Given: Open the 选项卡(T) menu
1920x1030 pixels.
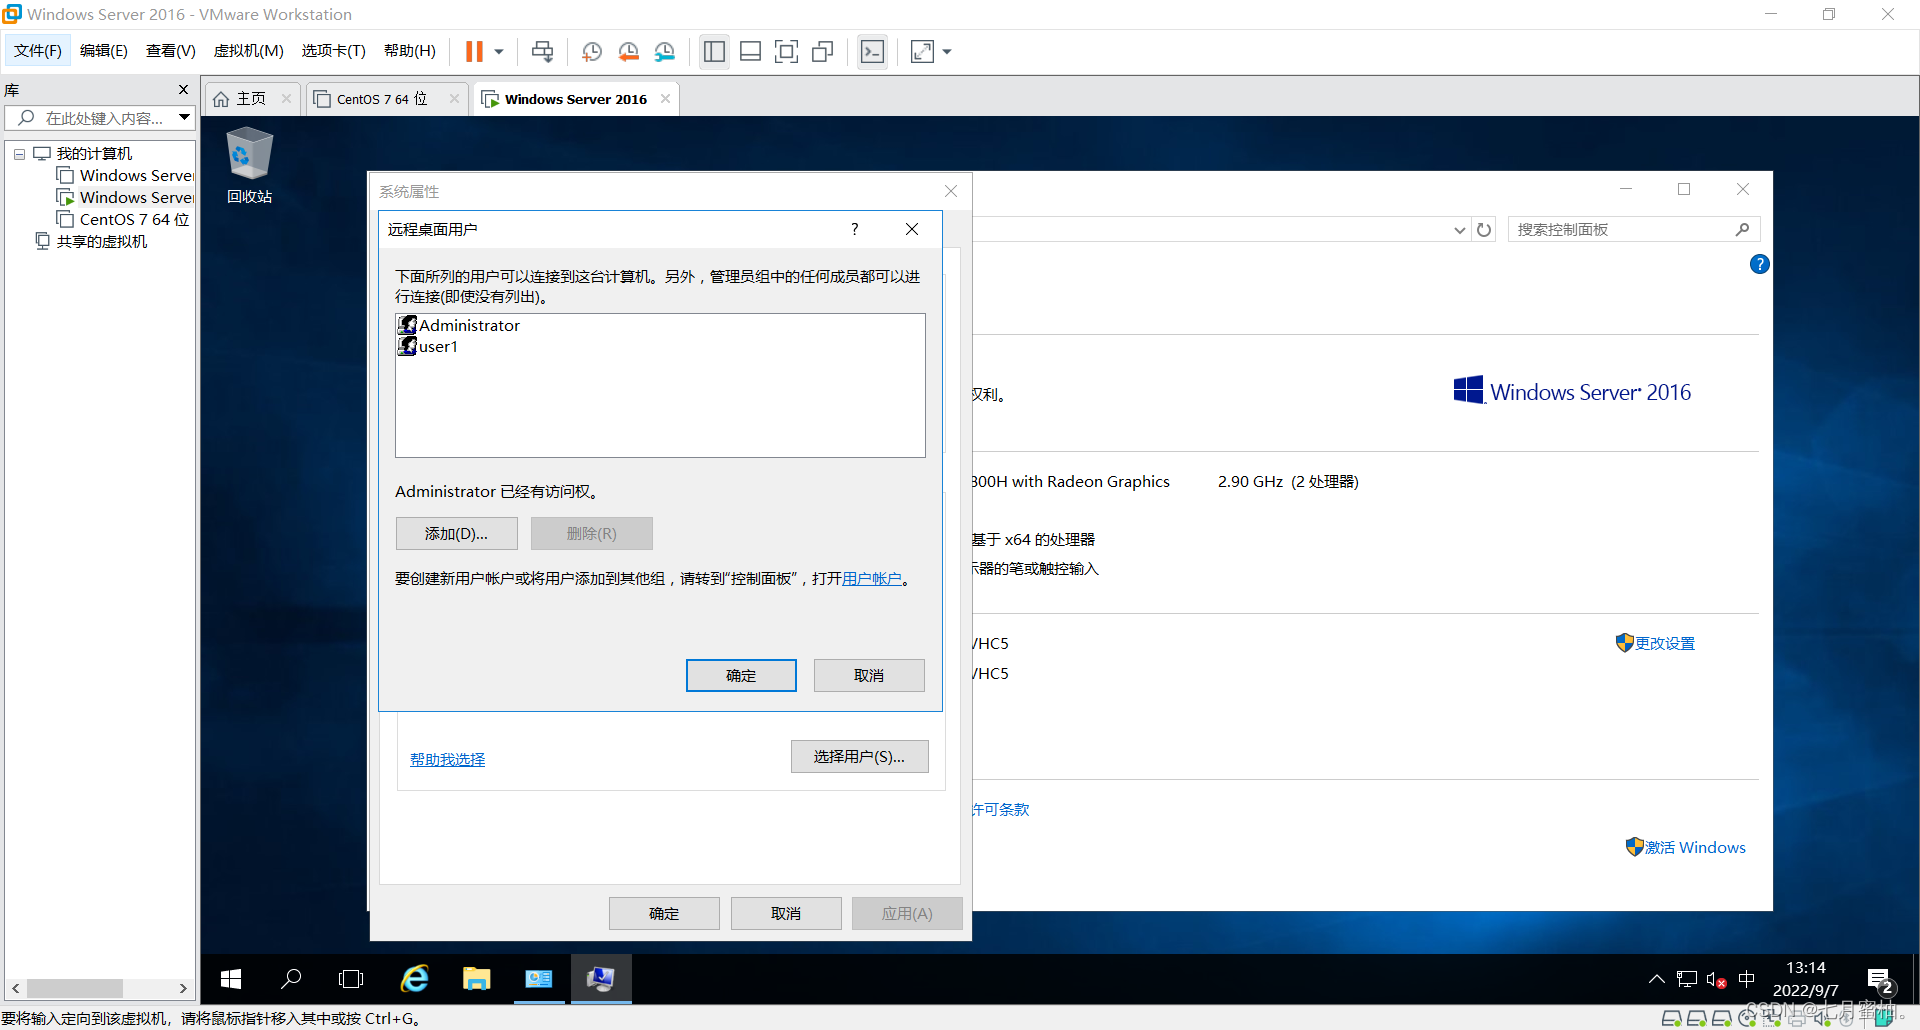Looking at the screenshot, I should pyautogui.click(x=334, y=51).
